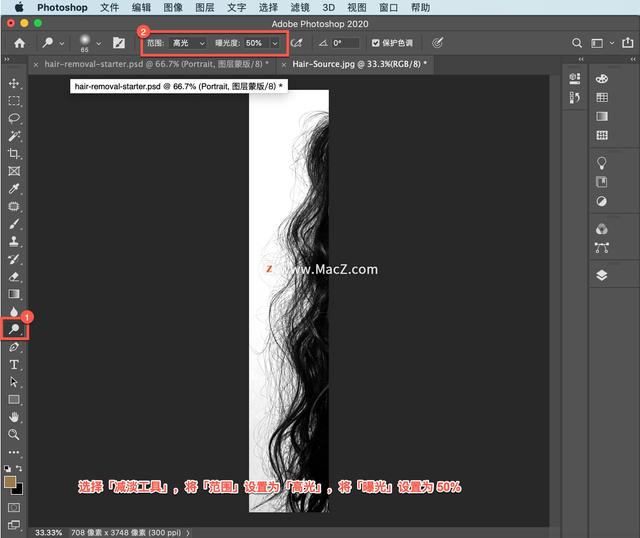
Task: Open the brush preset picker dropdown
Action: (98, 43)
